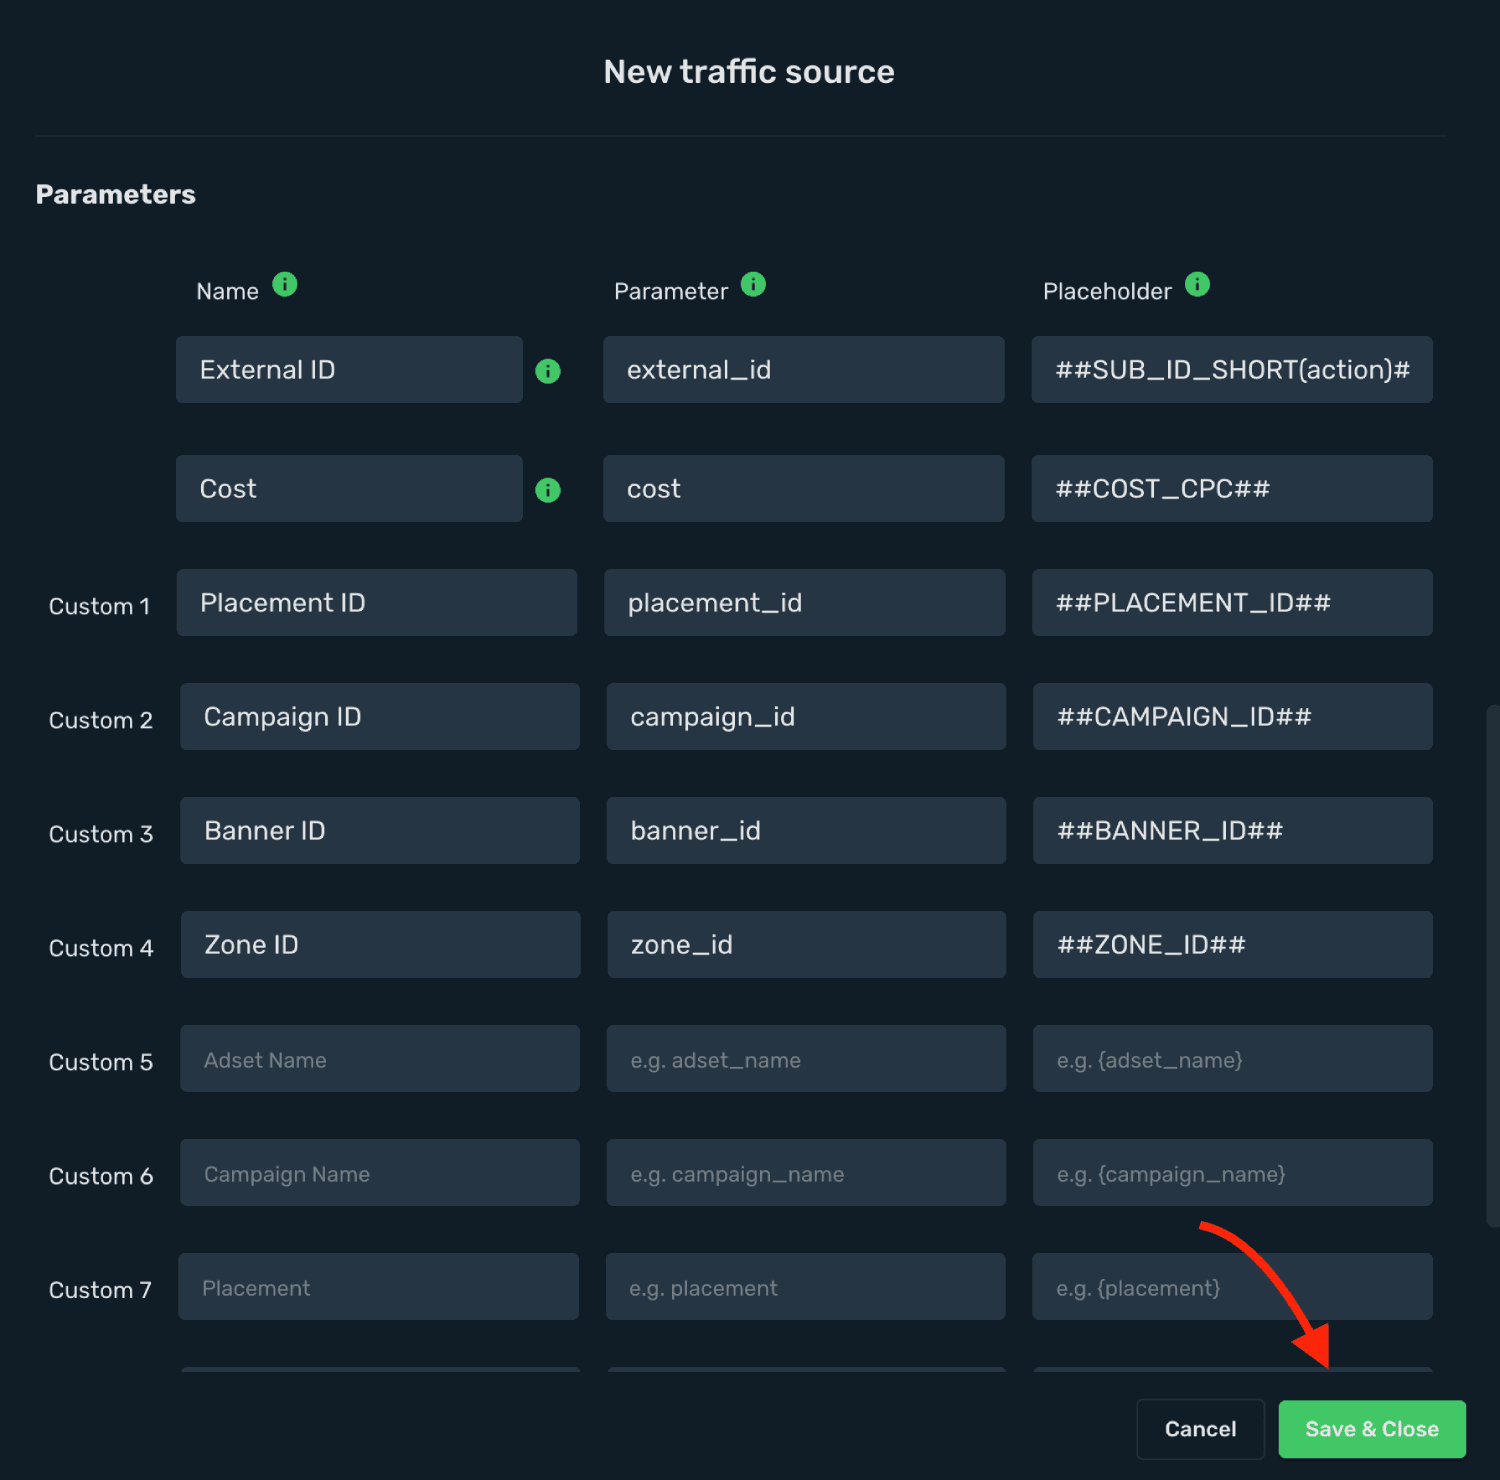Select the Placement ID name field
The height and width of the screenshot is (1480, 1500).
[377, 603]
